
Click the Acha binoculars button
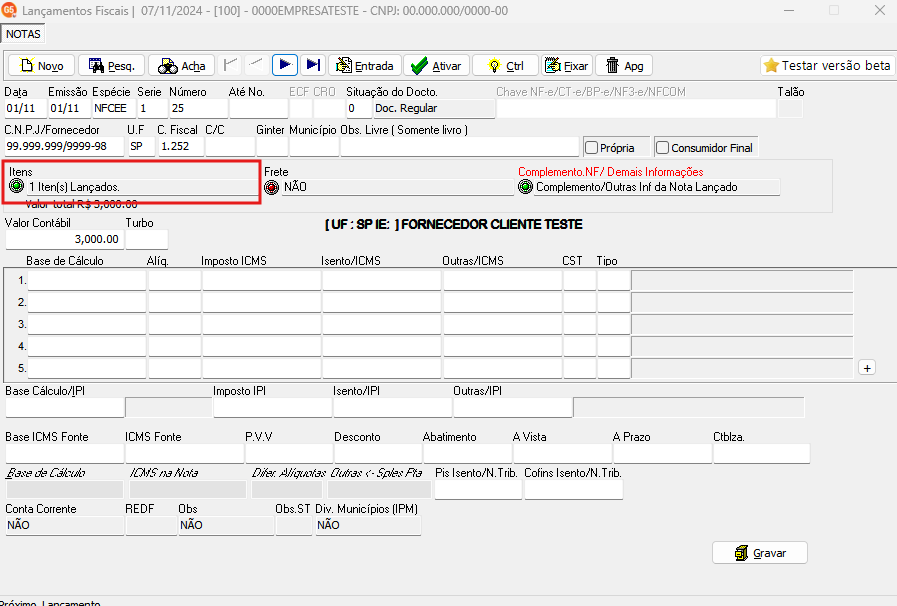(x=181, y=66)
